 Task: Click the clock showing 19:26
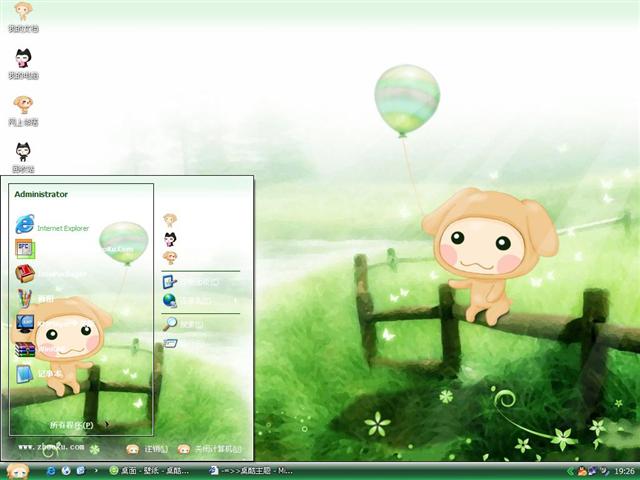point(624,471)
